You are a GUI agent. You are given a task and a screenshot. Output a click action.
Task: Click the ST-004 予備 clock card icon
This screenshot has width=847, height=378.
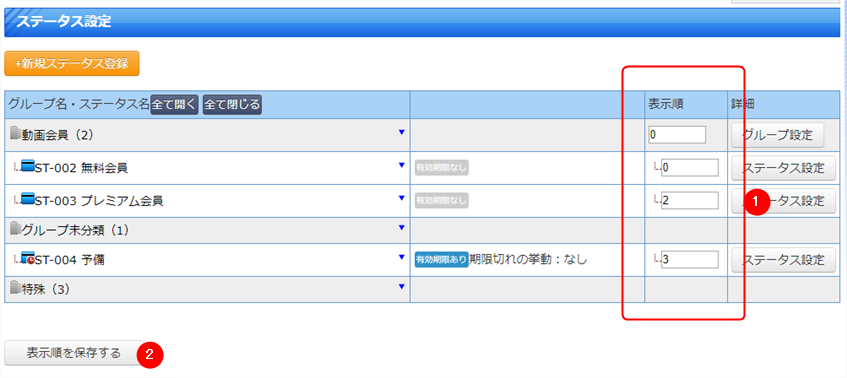(28, 259)
